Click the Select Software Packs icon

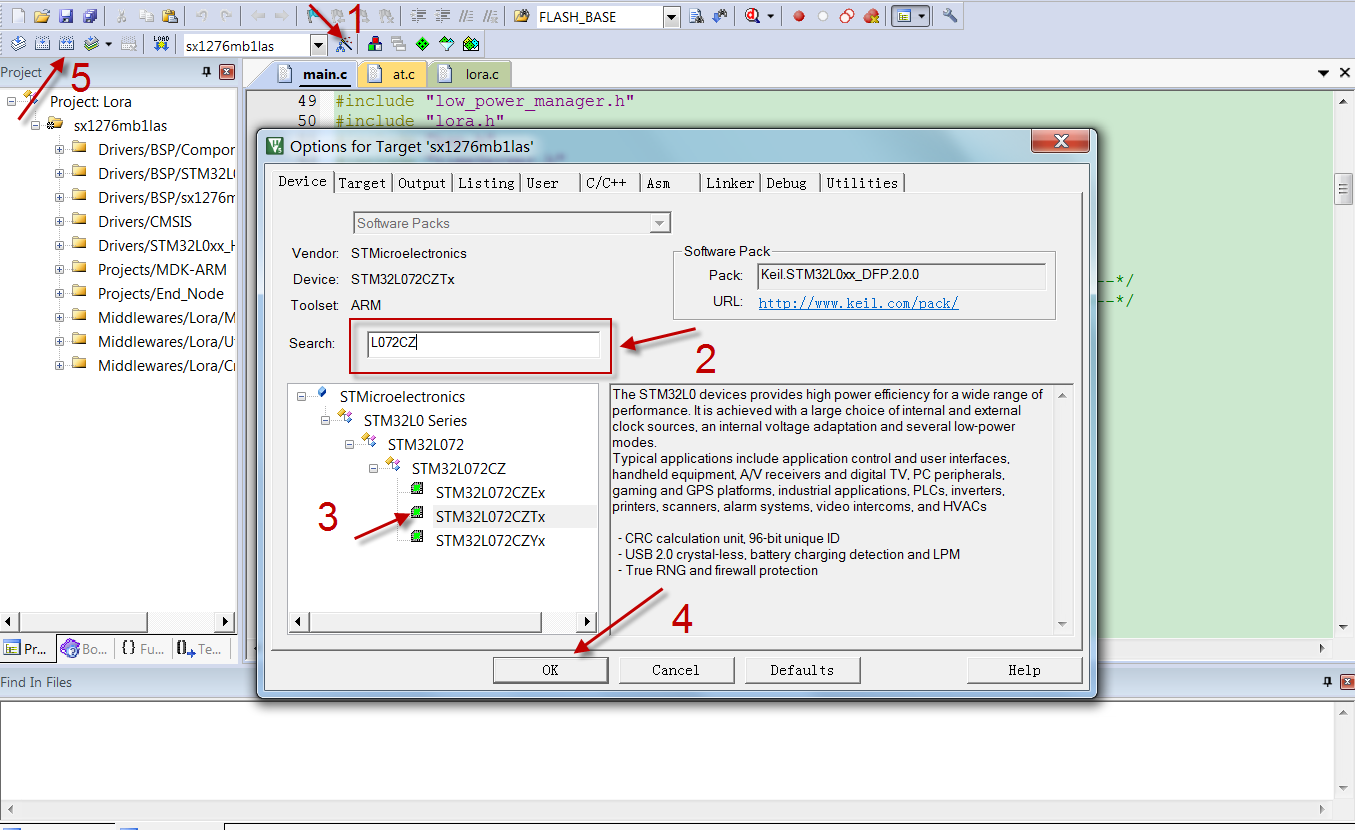pos(445,45)
